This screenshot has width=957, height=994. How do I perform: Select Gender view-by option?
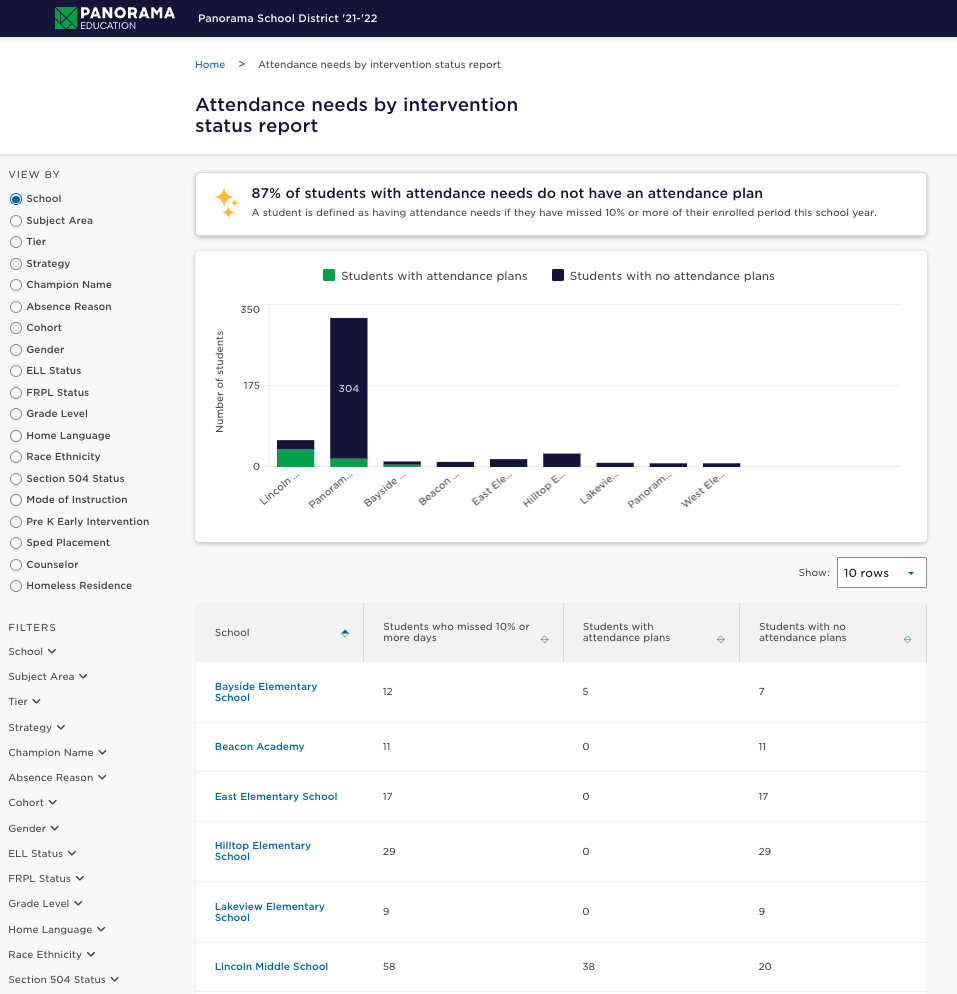(16, 350)
